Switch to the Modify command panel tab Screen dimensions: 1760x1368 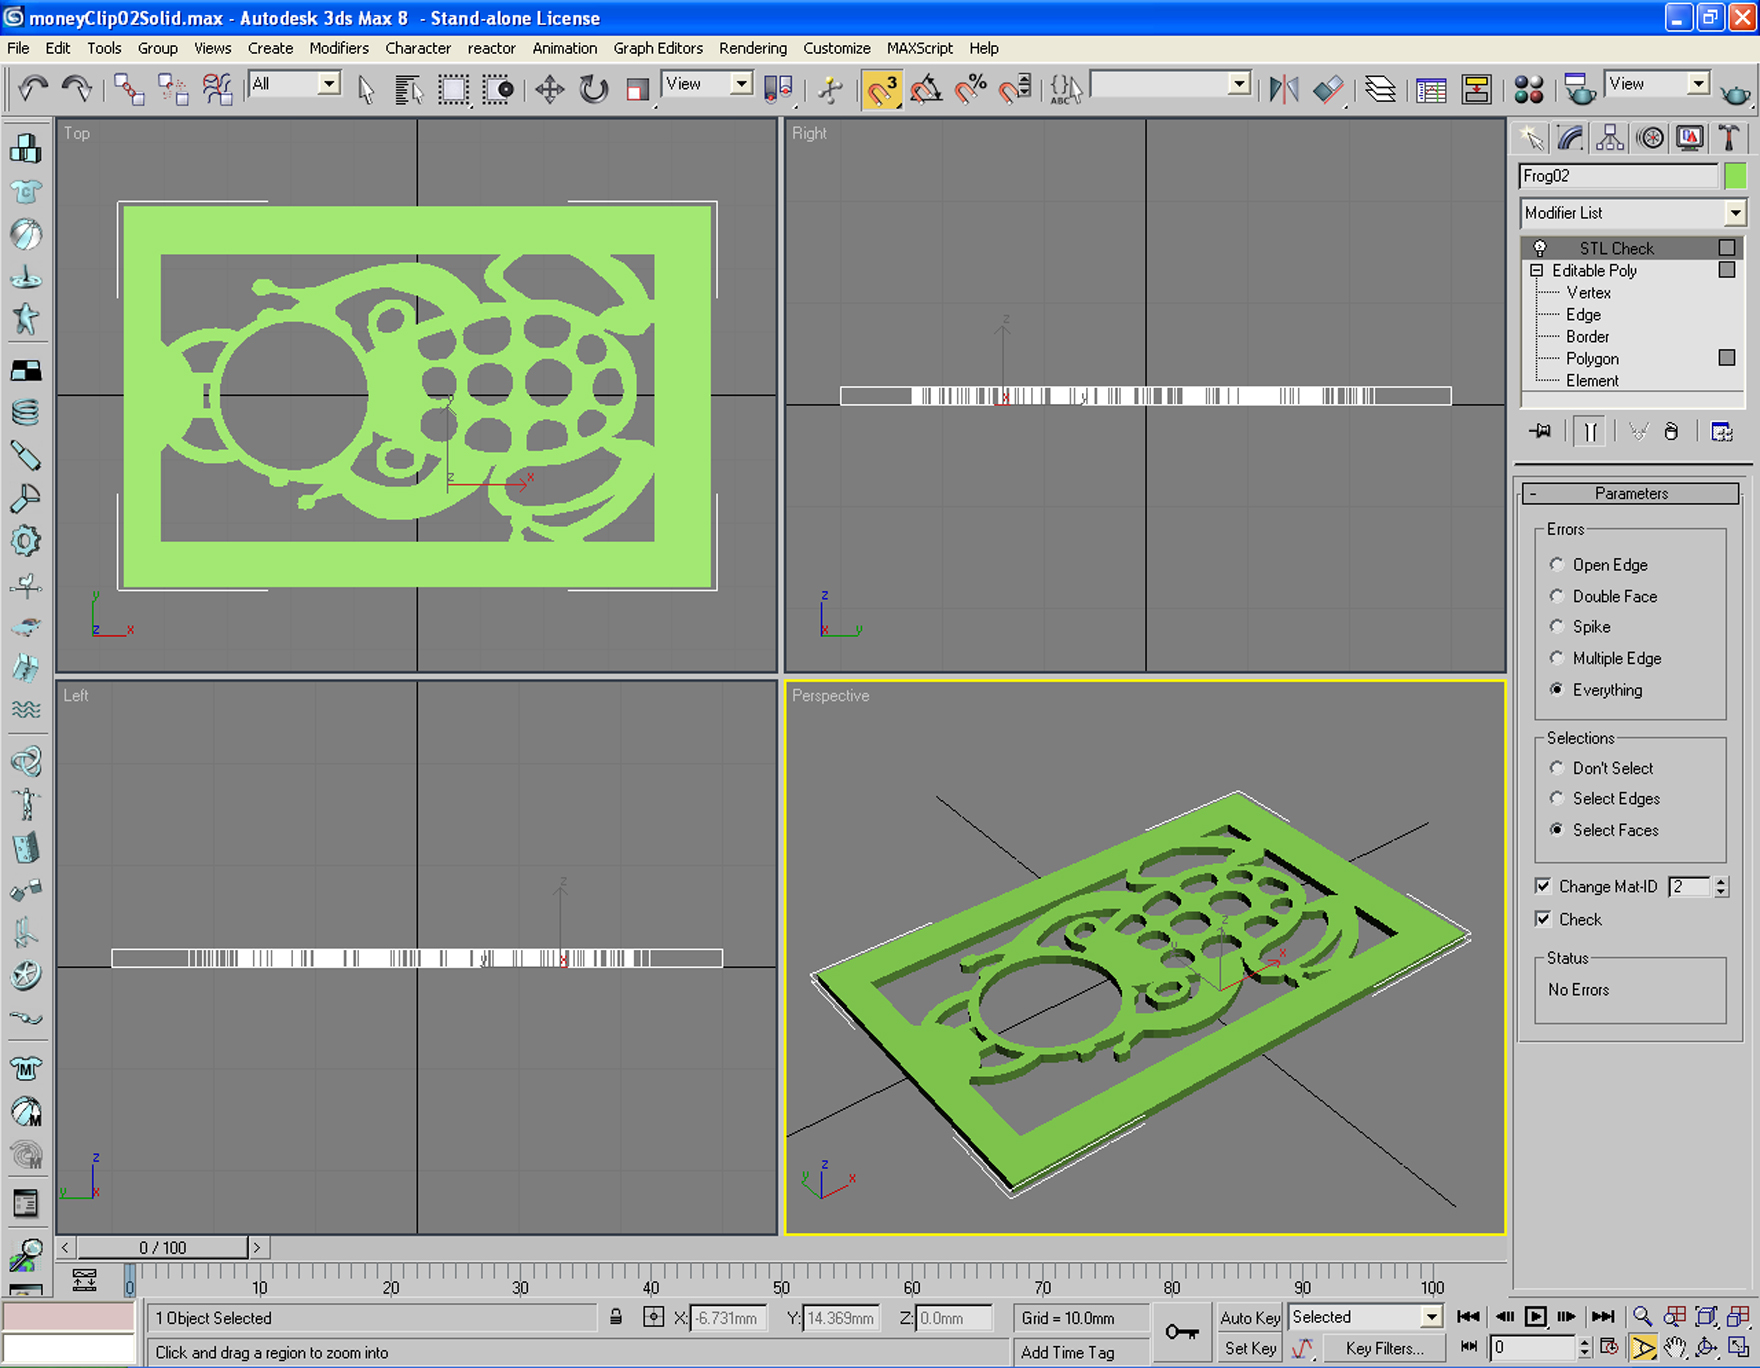(1570, 137)
